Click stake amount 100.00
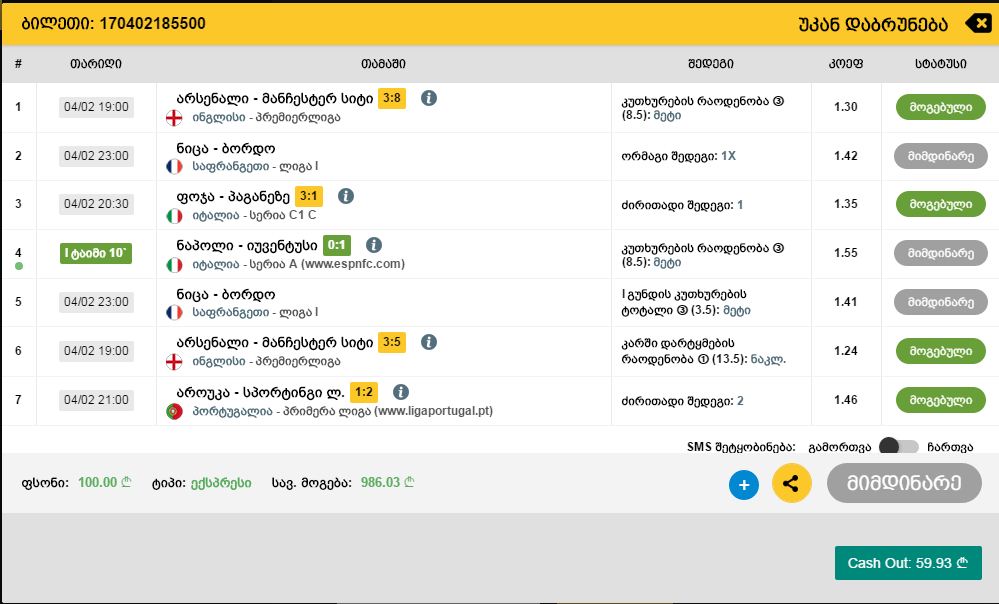This screenshot has width=999, height=604. (104, 483)
